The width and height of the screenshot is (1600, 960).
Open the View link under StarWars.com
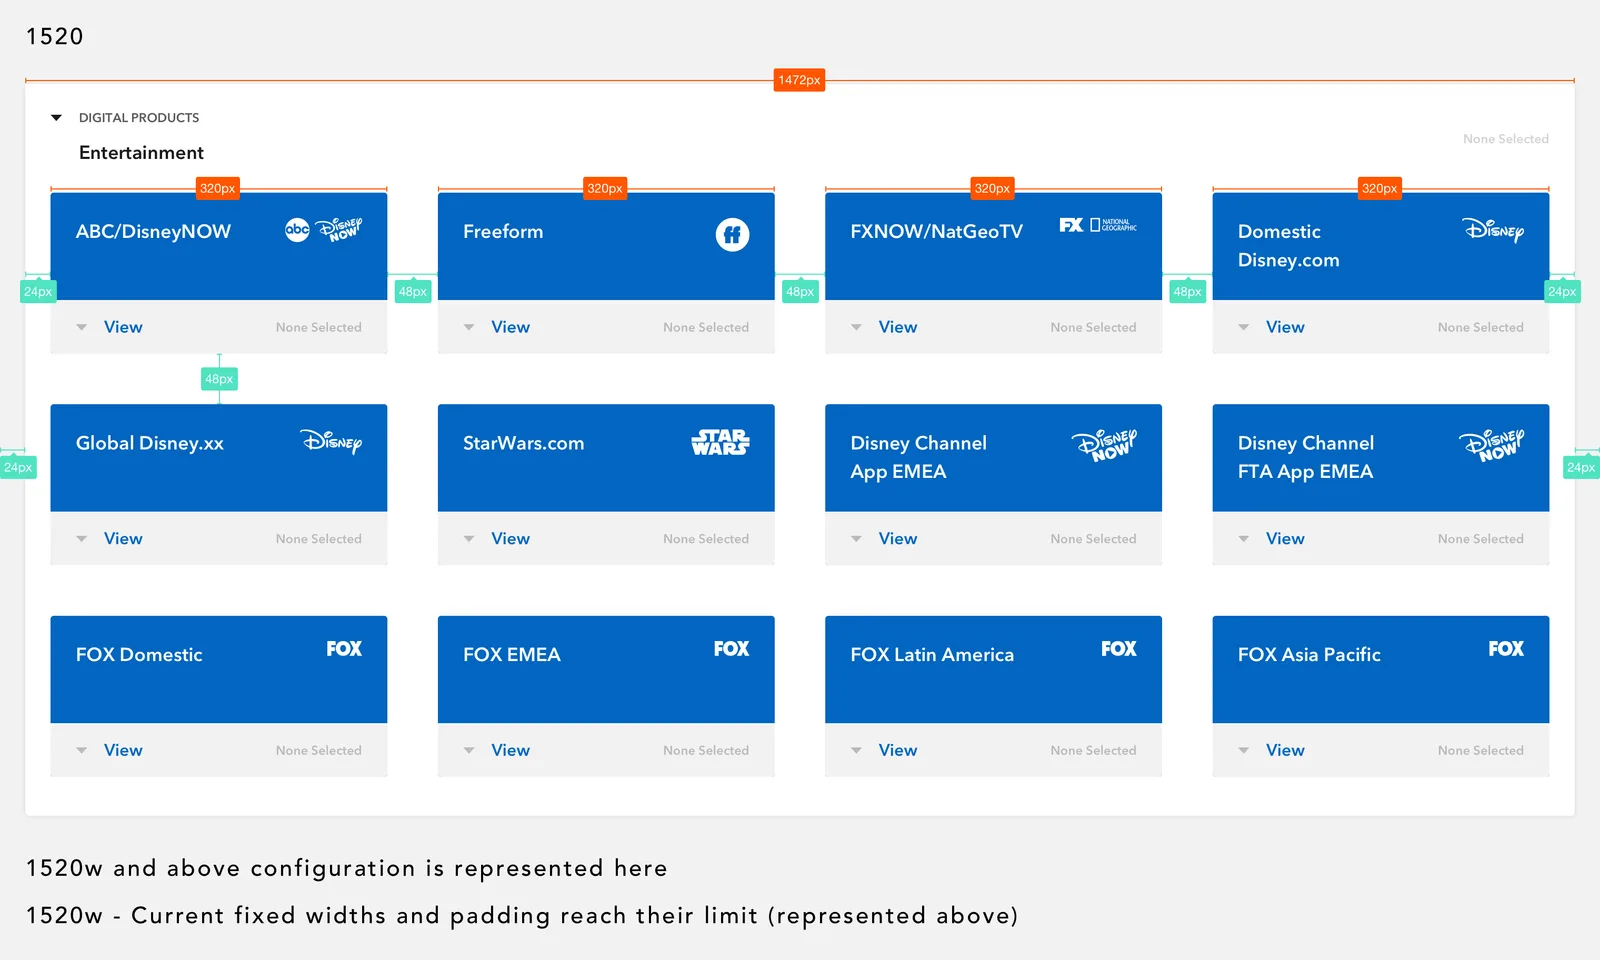(510, 538)
